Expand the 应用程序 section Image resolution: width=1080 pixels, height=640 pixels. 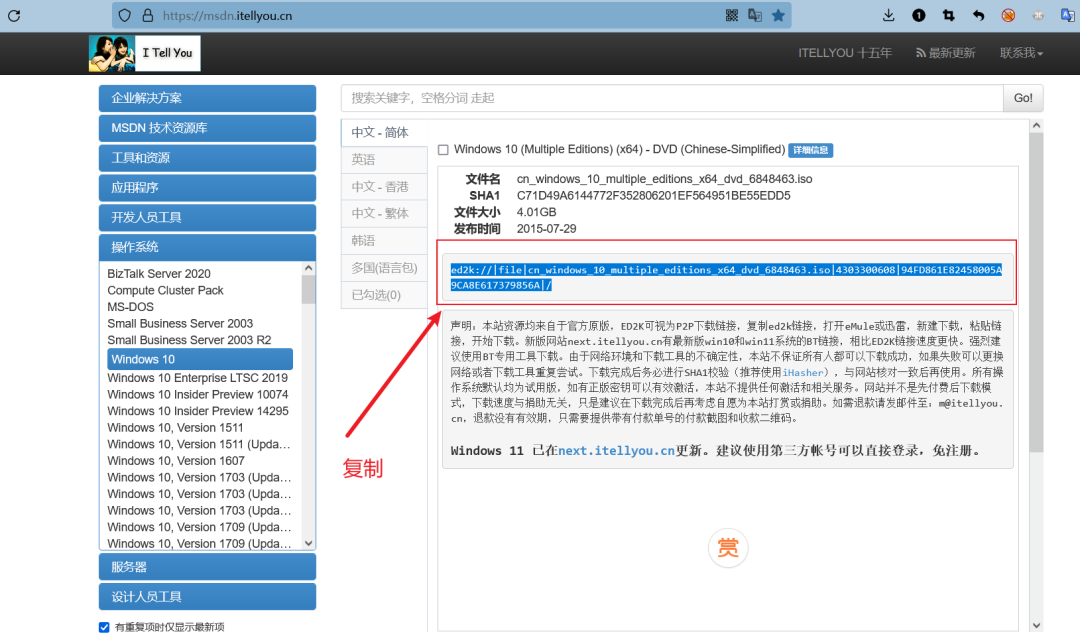(x=207, y=187)
